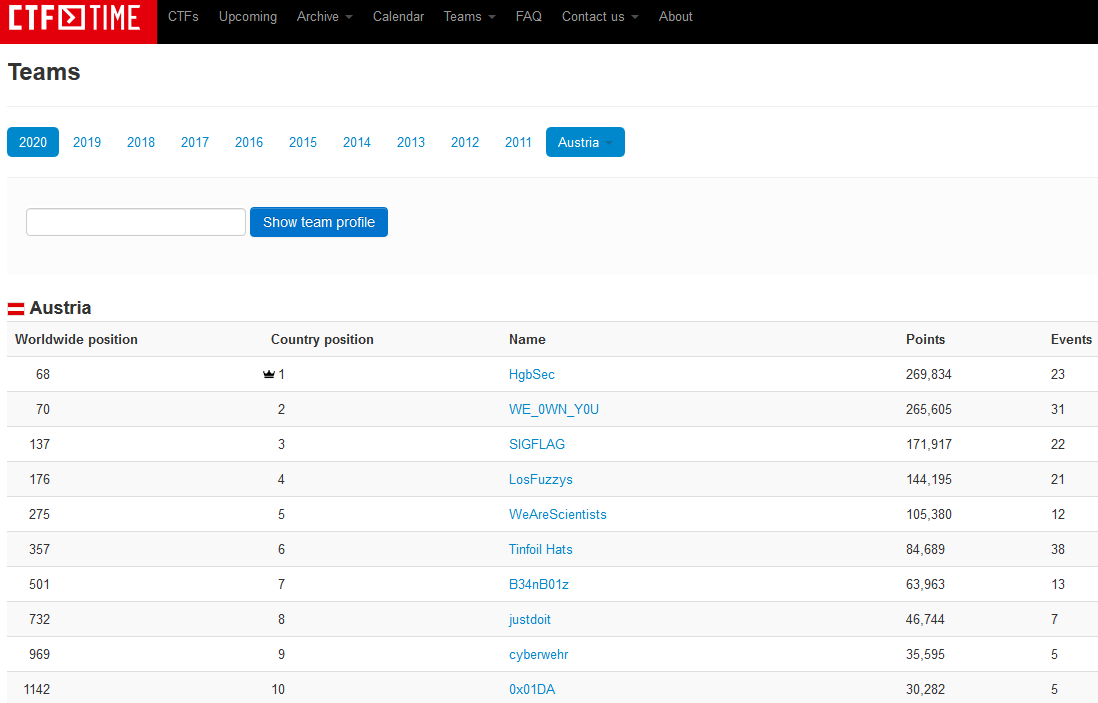Open the Calendar page
The height and width of the screenshot is (703, 1098).
click(x=398, y=16)
